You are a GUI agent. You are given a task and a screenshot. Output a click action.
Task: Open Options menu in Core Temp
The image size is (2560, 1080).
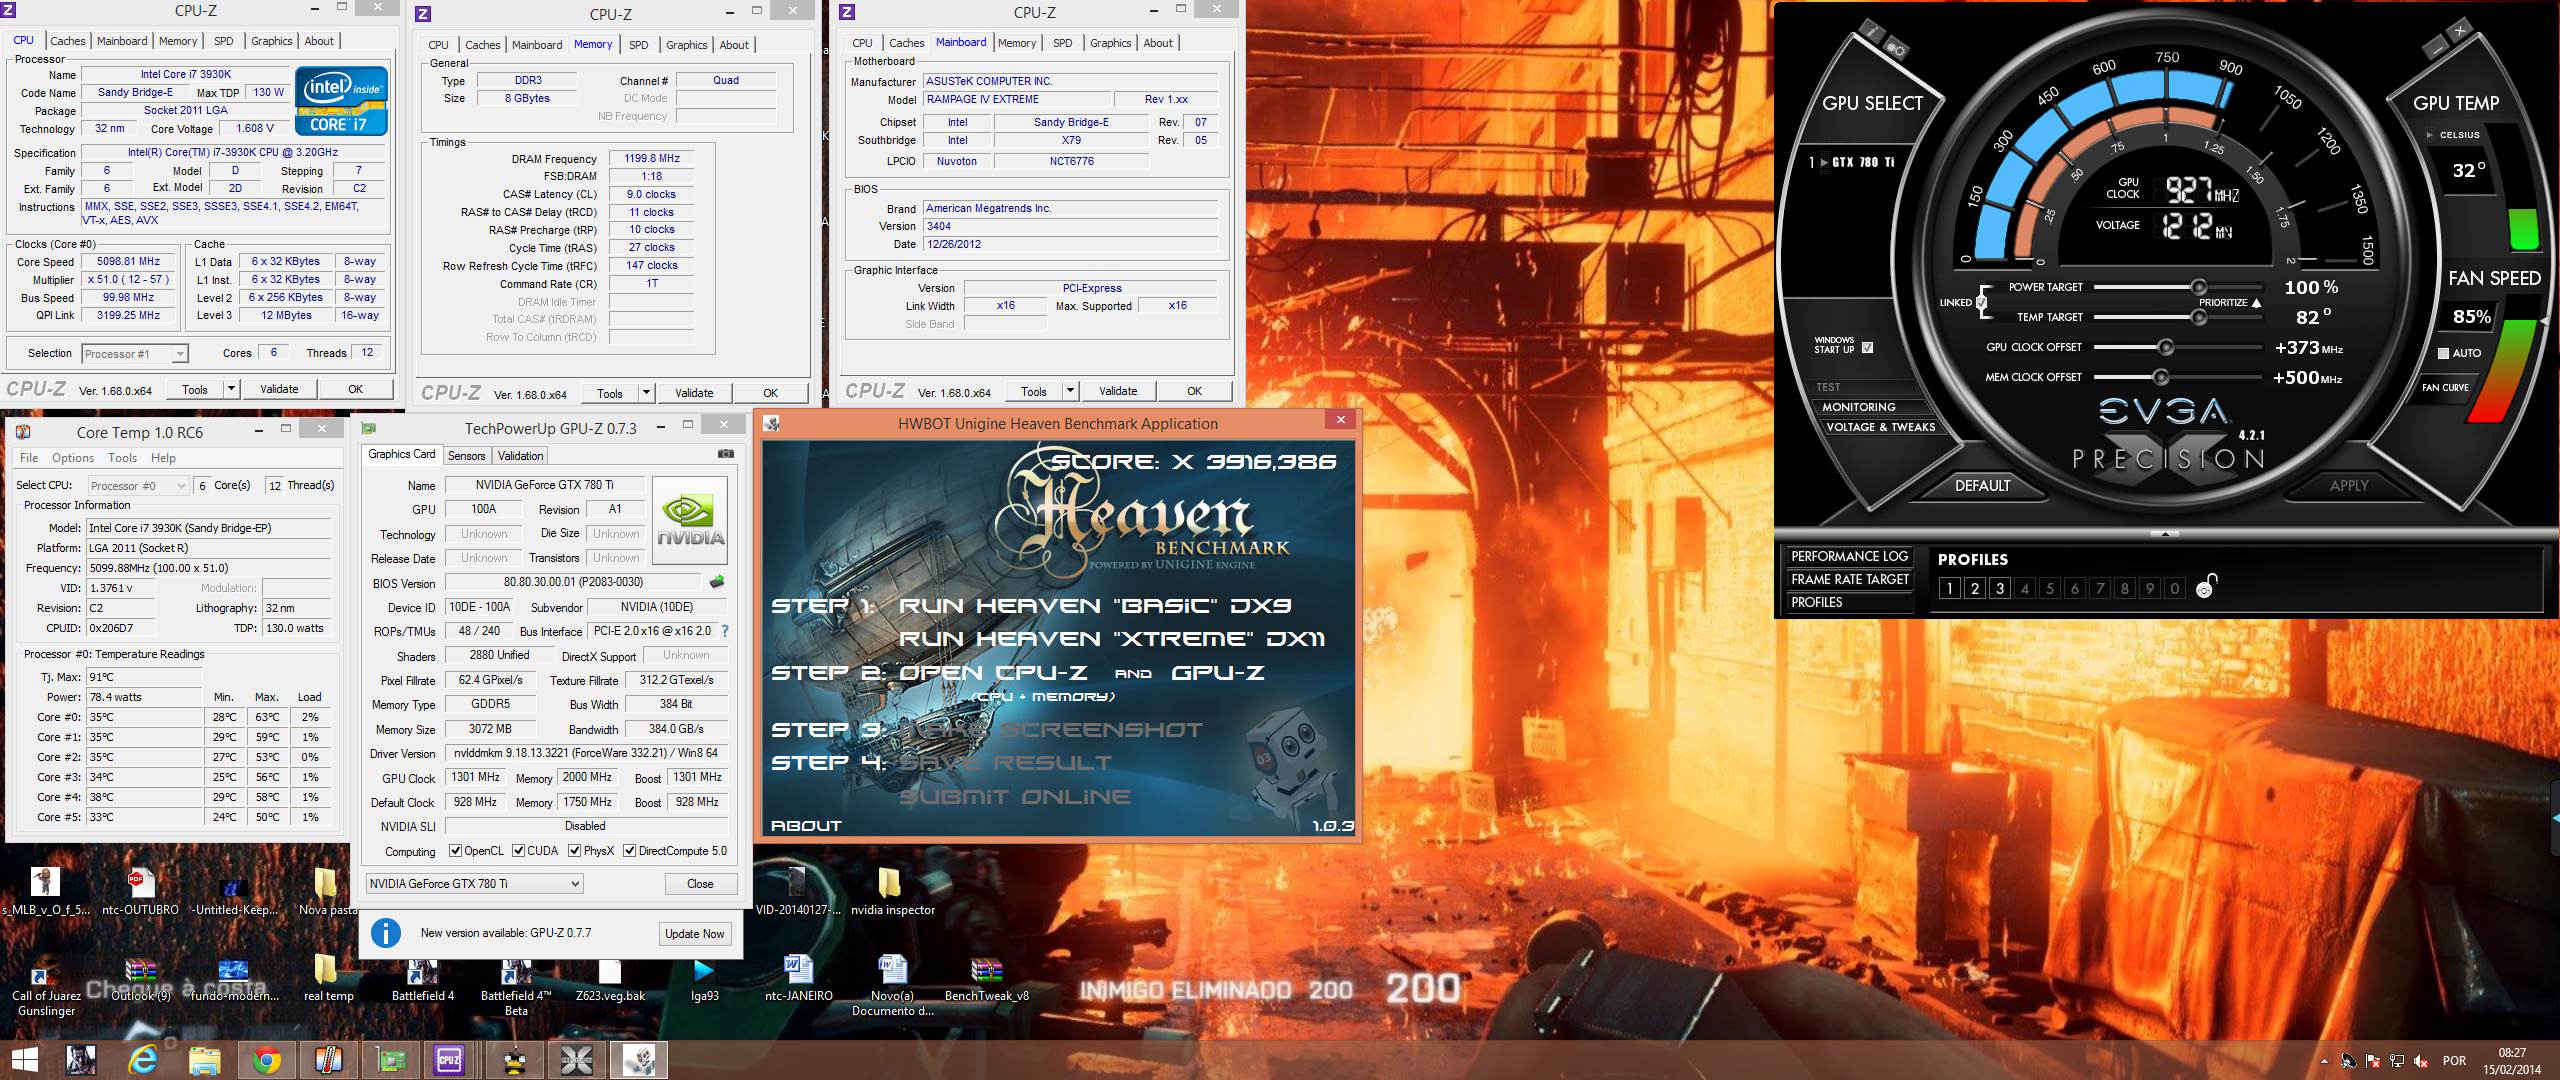73,458
